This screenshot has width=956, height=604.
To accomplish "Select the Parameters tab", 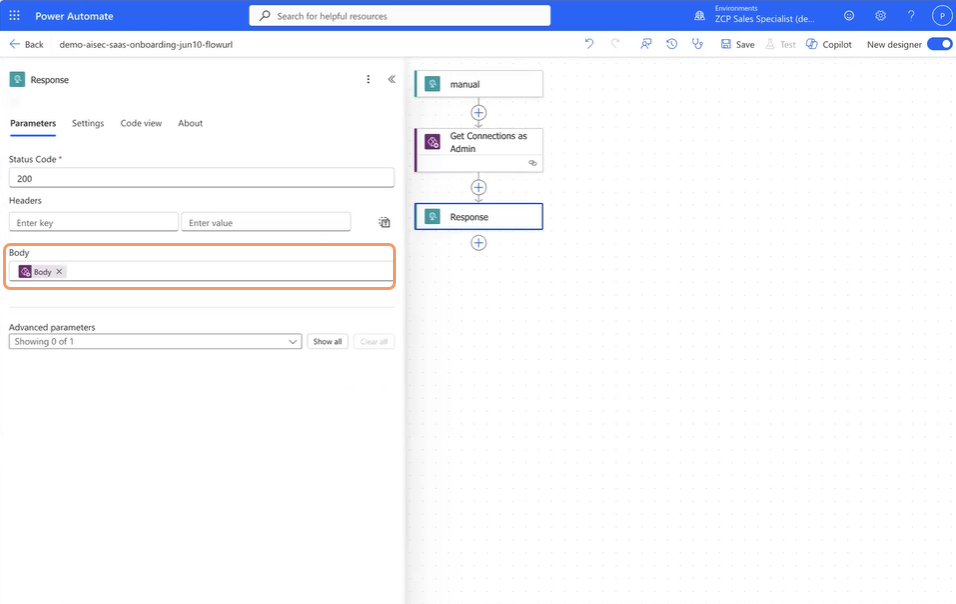I will pyautogui.click(x=33, y=123).
